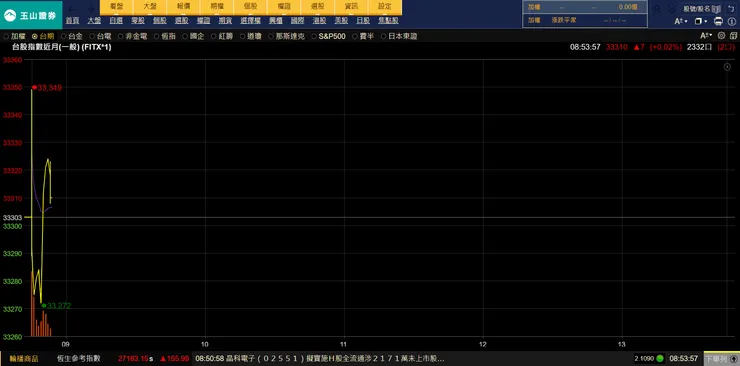Open the 期權 menu
Viewport: 740px width, 366px height.
pyautogui.click(x=217, y=7)
